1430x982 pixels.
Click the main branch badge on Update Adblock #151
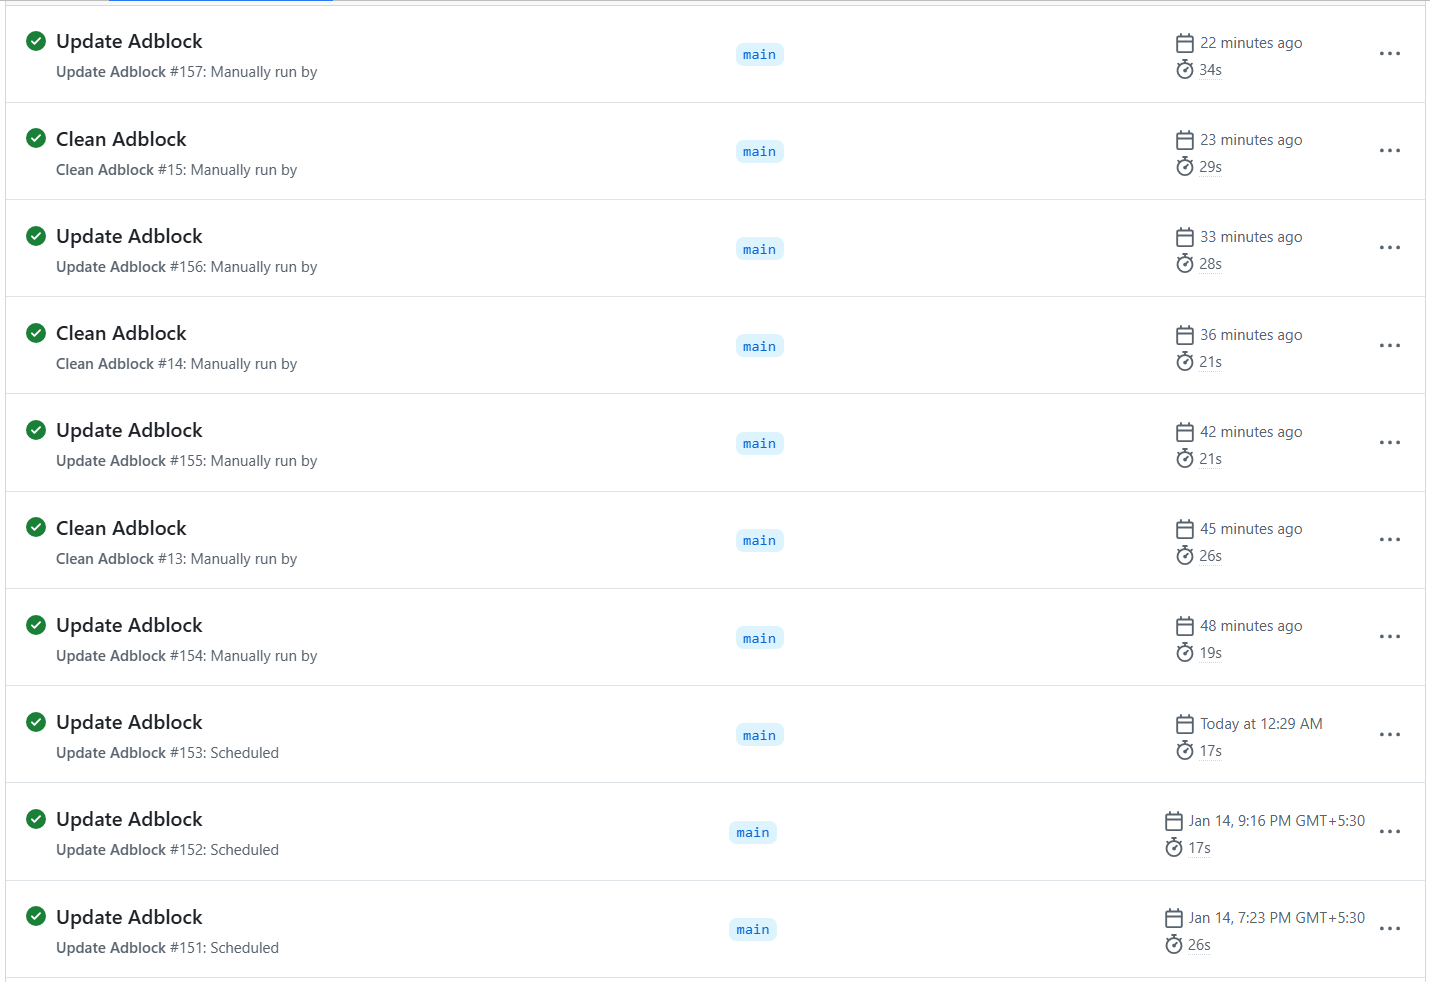tap(753, 930)
